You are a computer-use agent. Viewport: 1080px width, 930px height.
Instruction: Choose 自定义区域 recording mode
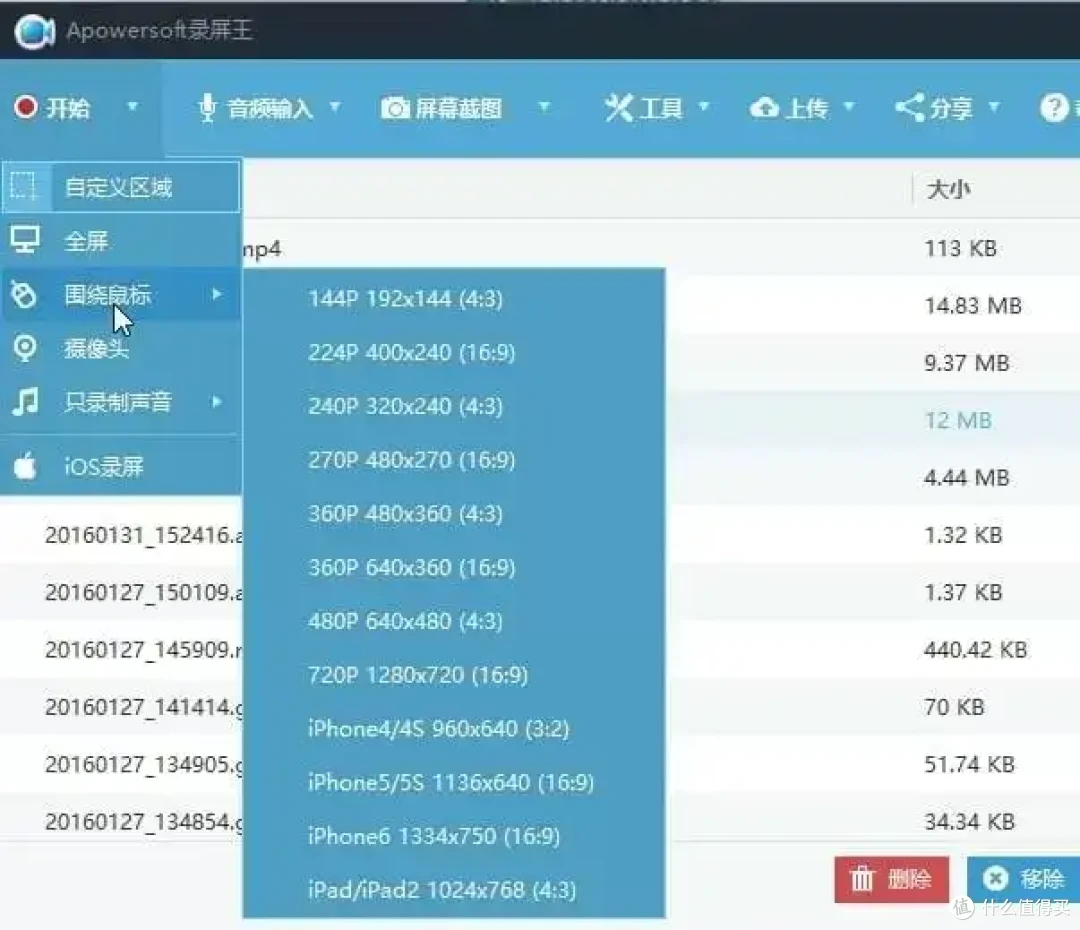coord(121,187)
